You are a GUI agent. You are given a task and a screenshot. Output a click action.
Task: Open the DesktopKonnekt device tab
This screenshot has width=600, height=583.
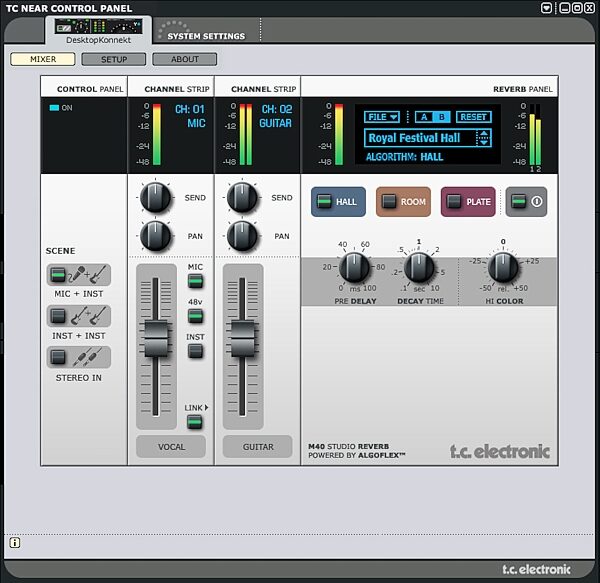[98, 31]
